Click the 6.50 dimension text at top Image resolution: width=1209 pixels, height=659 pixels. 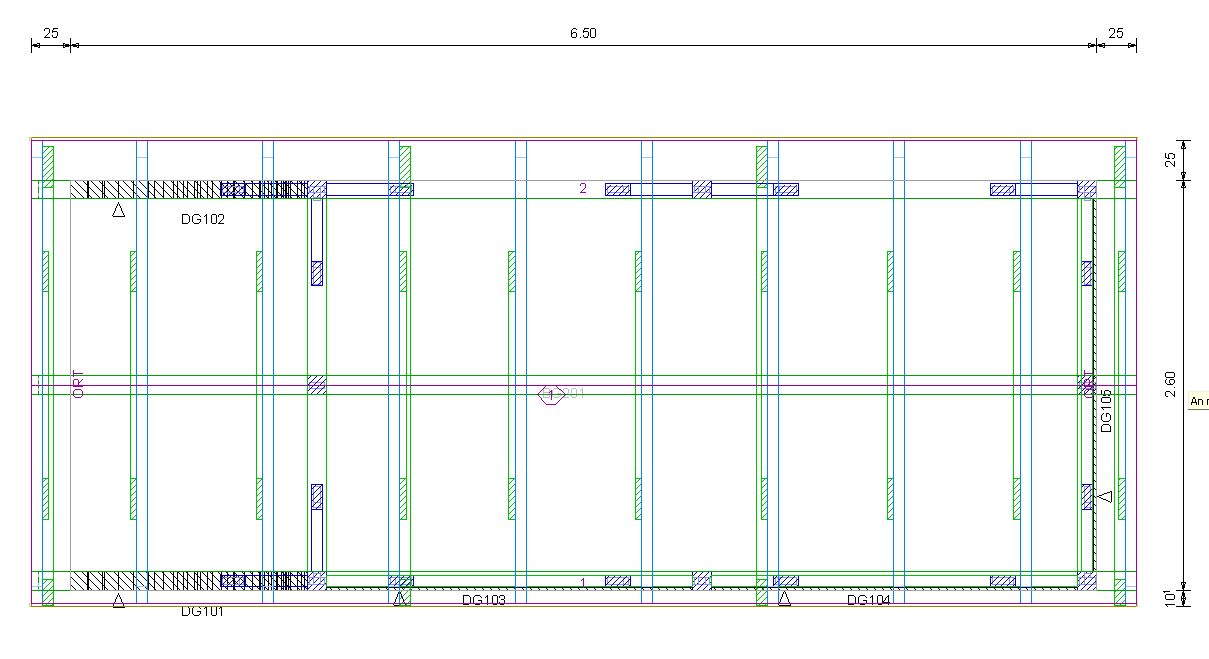pyautogui.click(x=583, y=33)
